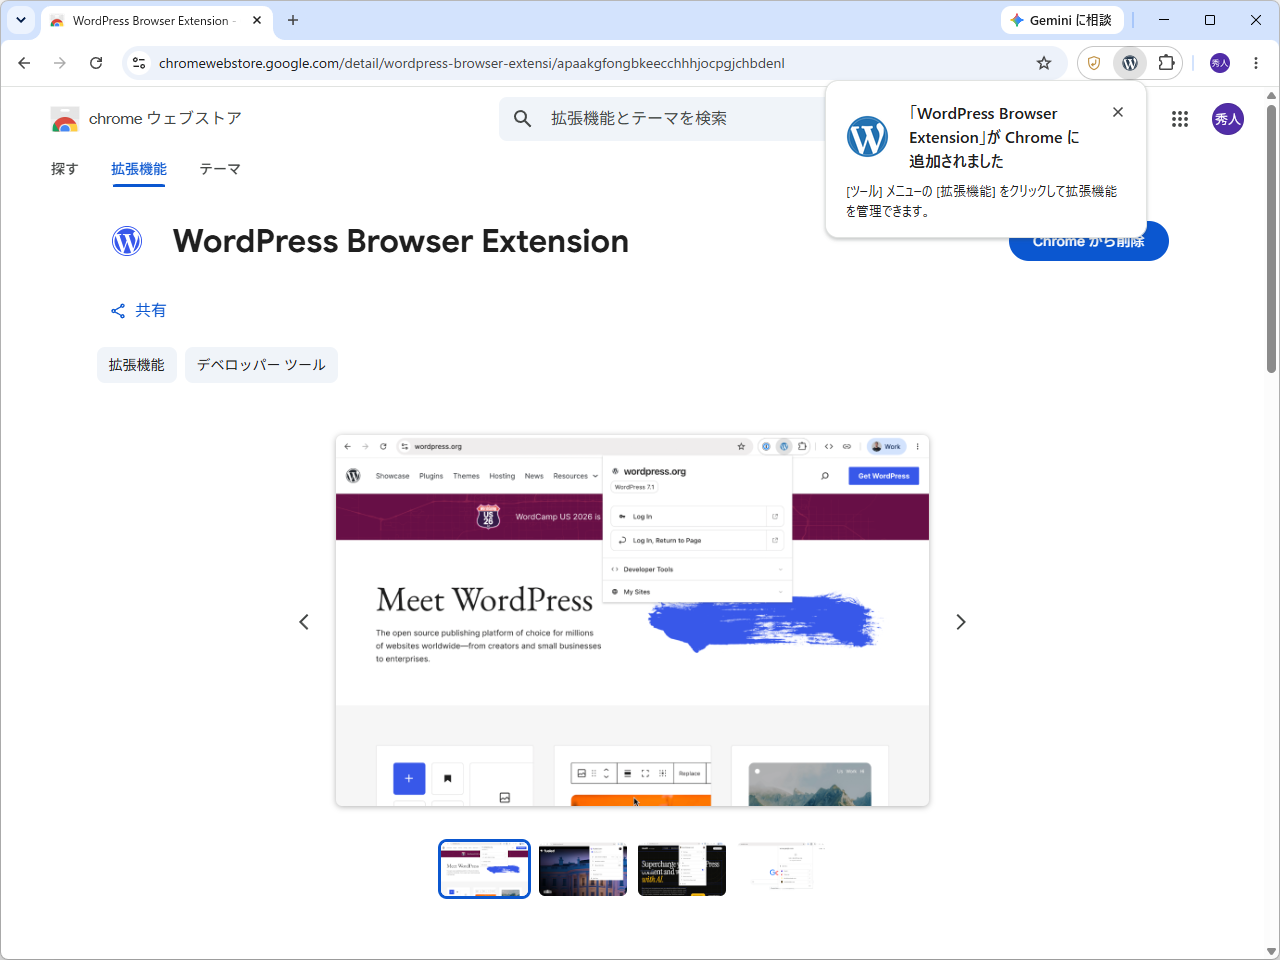This screenshot has width=1280, height=960.
Task: Show the next screenshot with right chevron
Action: 961,622
